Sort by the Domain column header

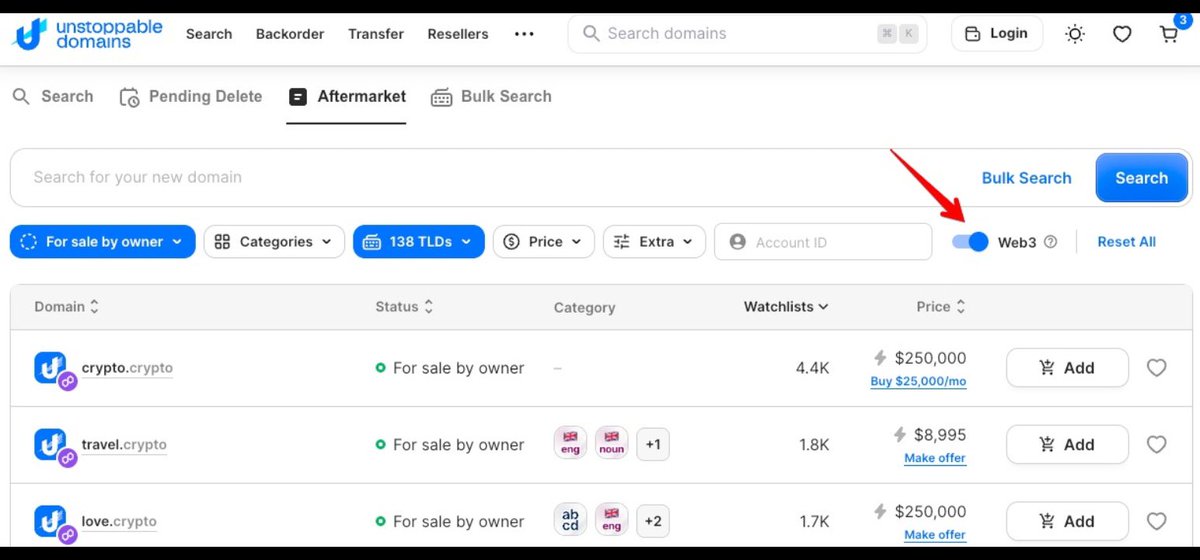[67, 307]
